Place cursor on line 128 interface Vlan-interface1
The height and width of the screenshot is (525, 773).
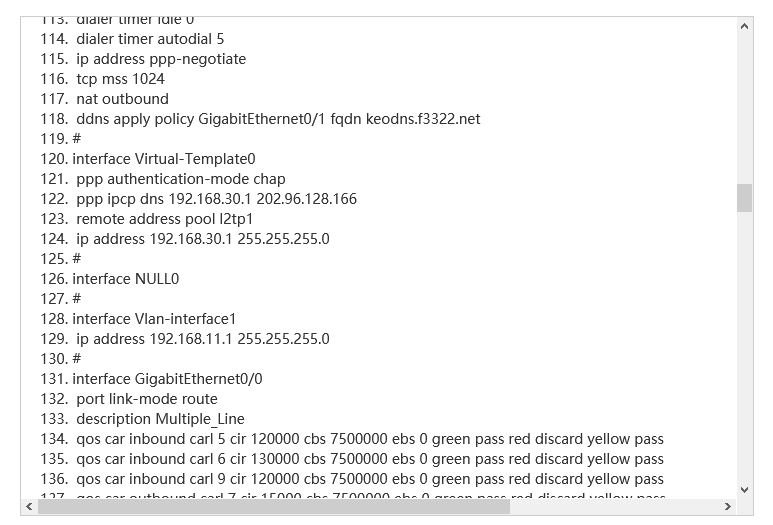coord(154,319)
